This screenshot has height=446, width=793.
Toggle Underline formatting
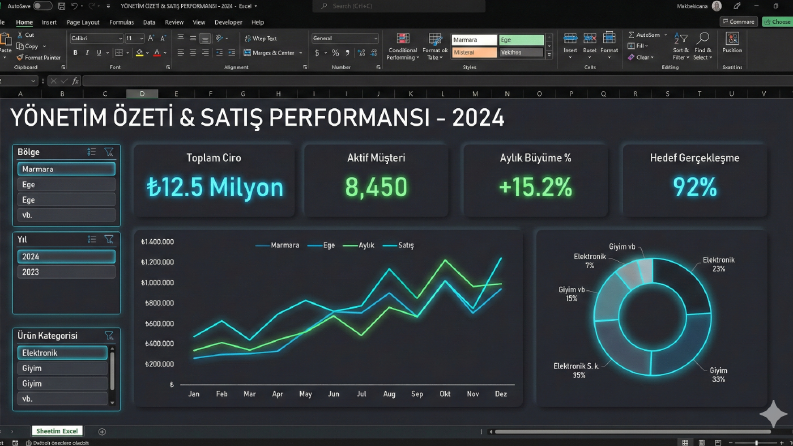click(99, 53)
